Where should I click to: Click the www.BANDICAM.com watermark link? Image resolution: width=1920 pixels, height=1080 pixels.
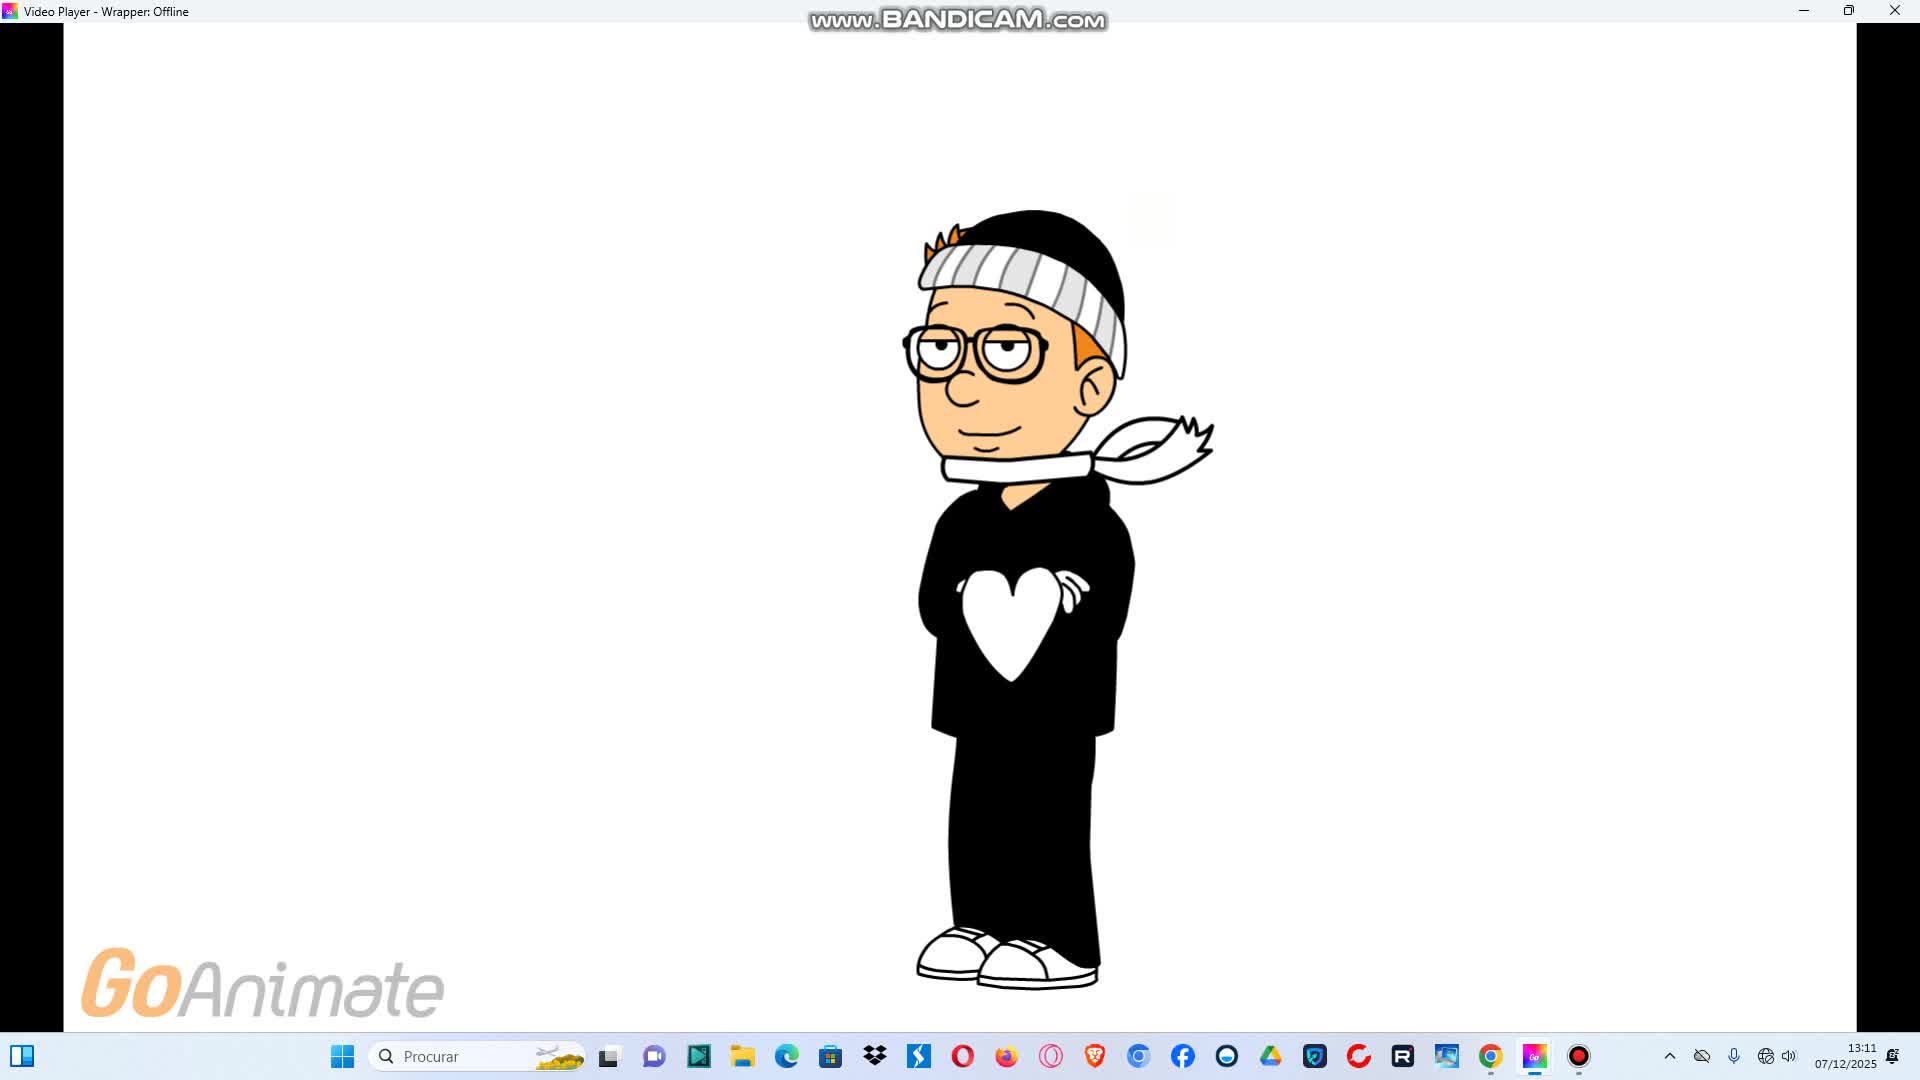(957, 17)
